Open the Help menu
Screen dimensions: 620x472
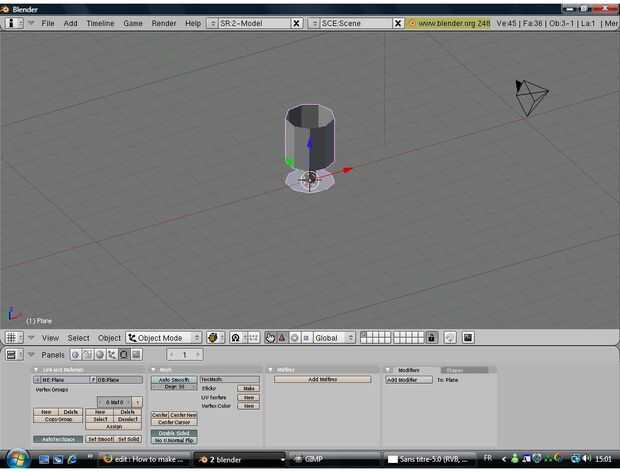click(193, 23)
